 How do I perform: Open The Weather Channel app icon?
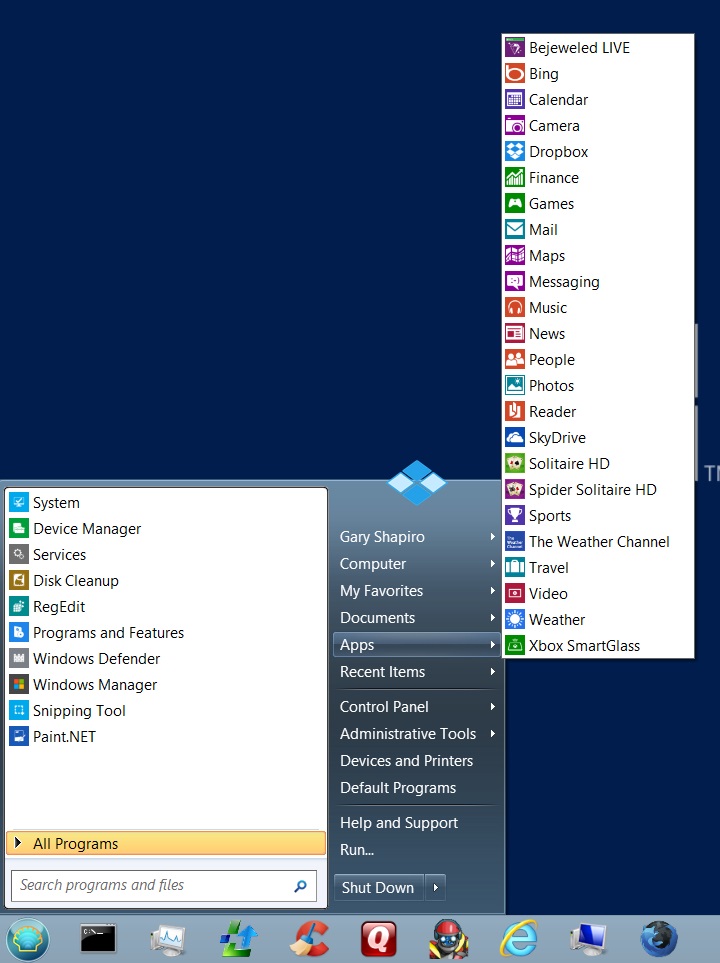tap(515, 542)
